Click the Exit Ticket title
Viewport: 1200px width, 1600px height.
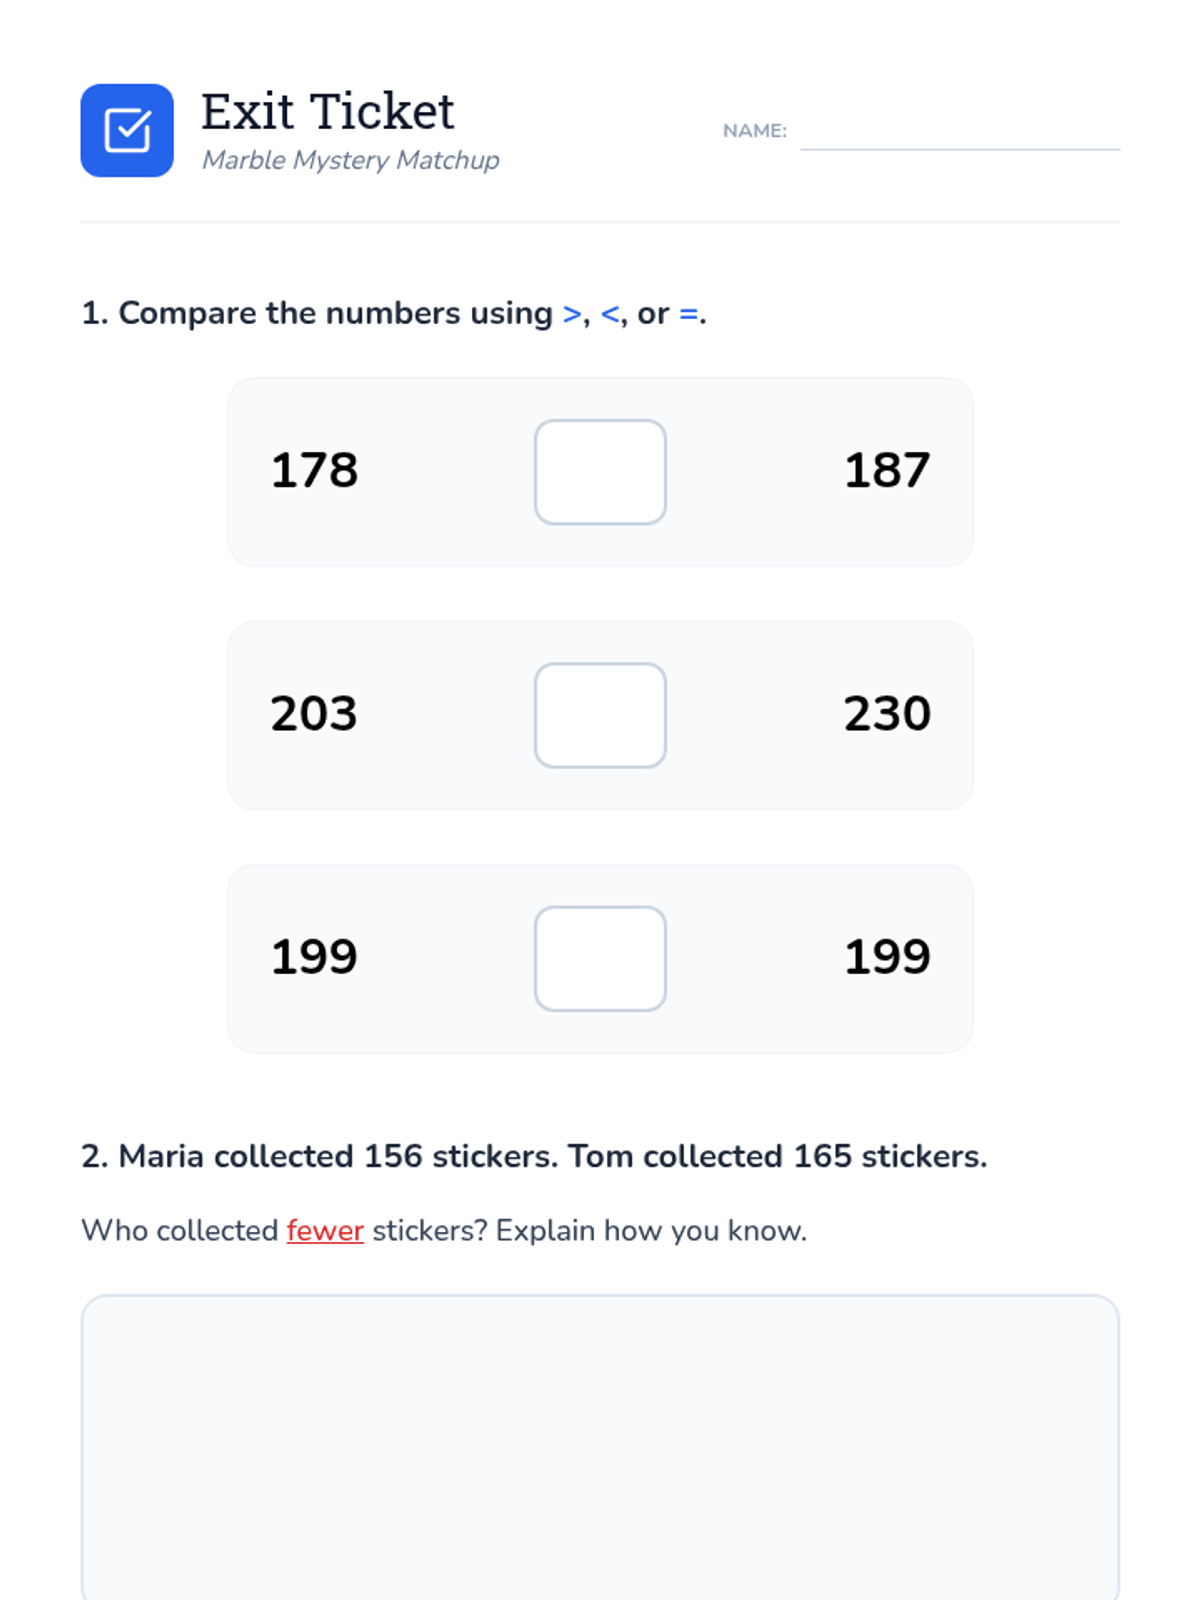(x=328, y=111)
